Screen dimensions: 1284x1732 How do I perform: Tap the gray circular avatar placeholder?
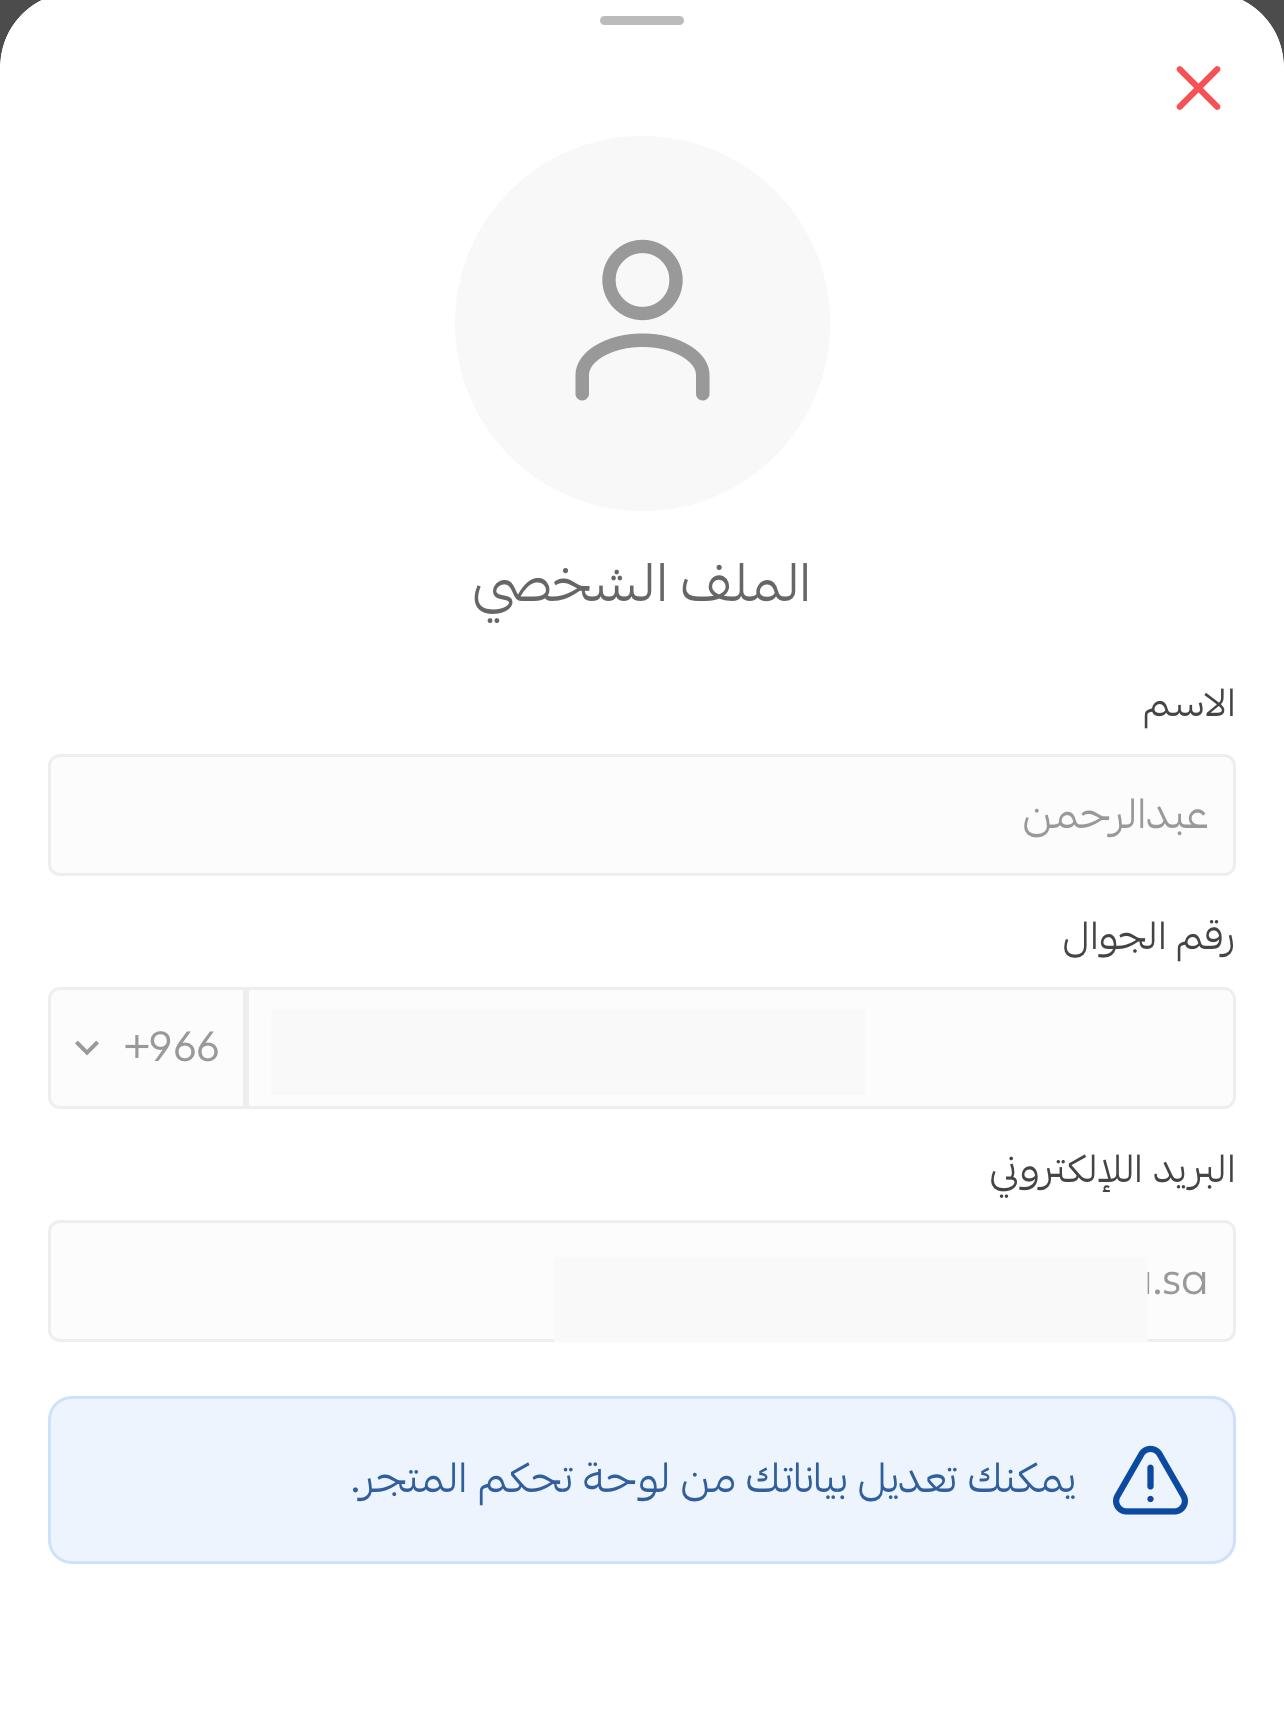click(x=642, y=323)
